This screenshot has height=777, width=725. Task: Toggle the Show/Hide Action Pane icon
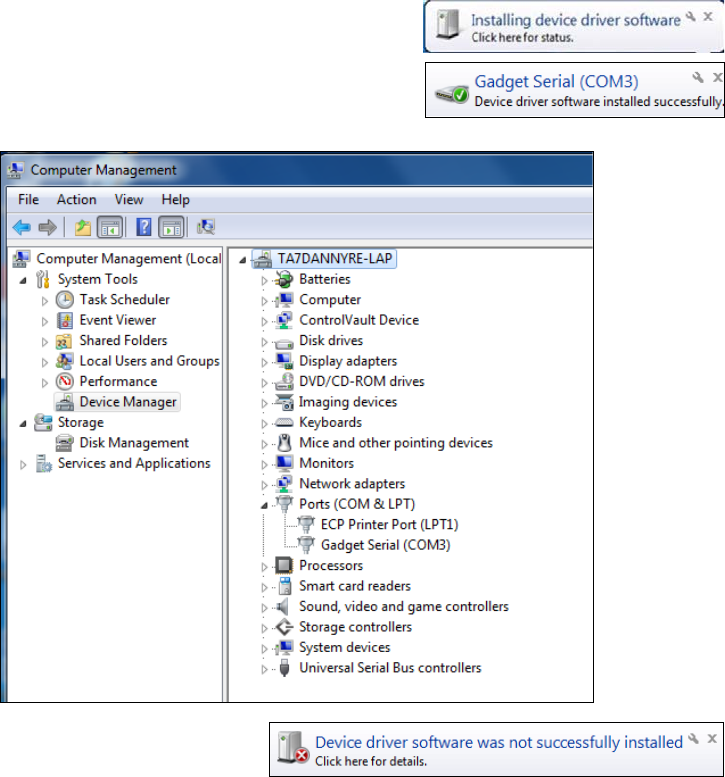(x=171, y=227)
